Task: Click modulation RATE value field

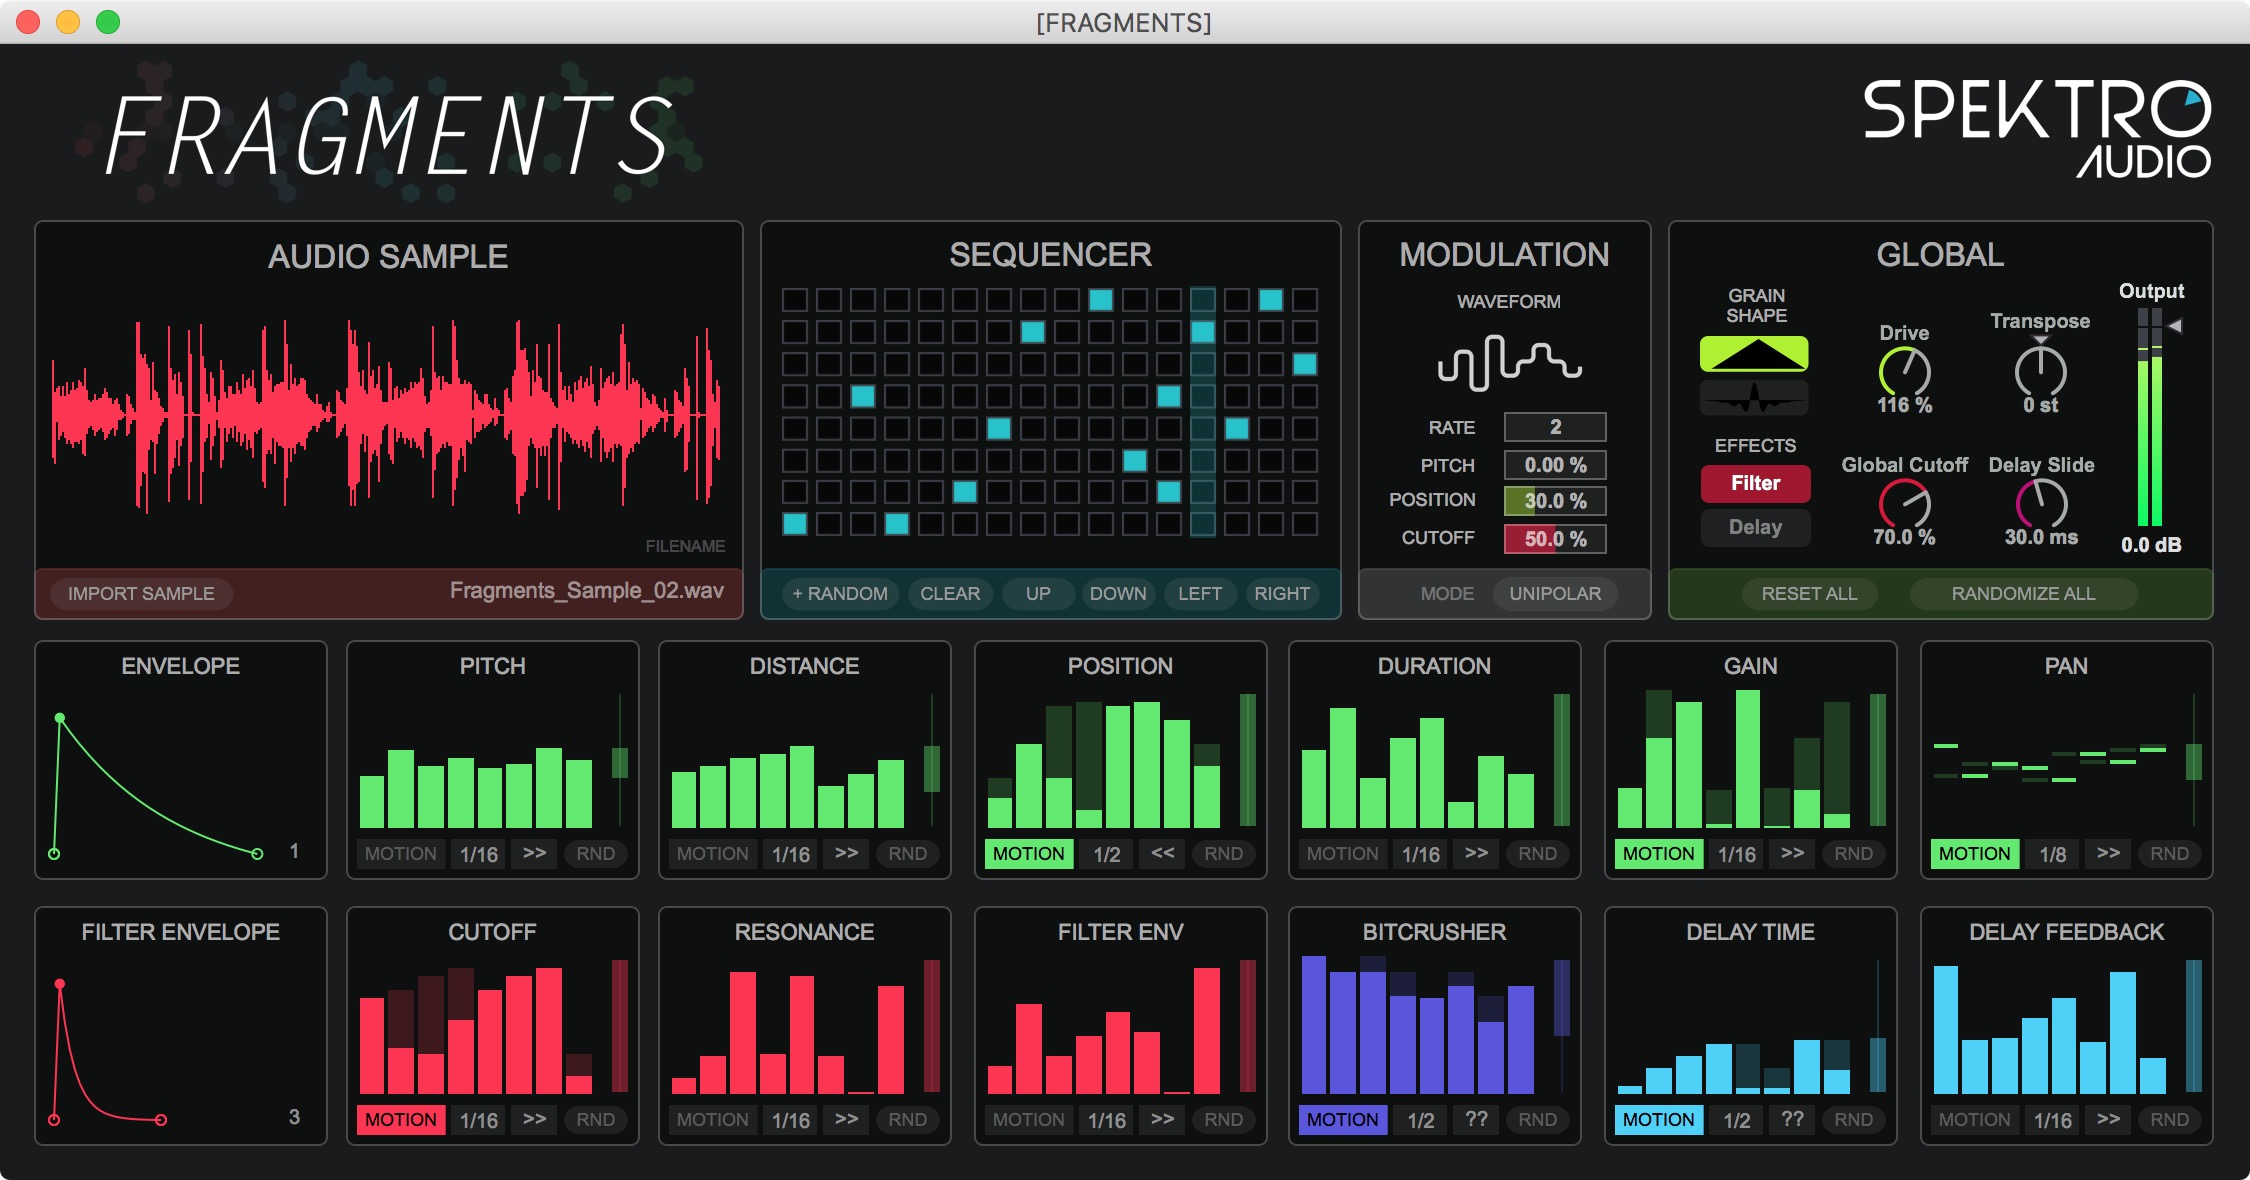Action: [x=1555, y=427]
